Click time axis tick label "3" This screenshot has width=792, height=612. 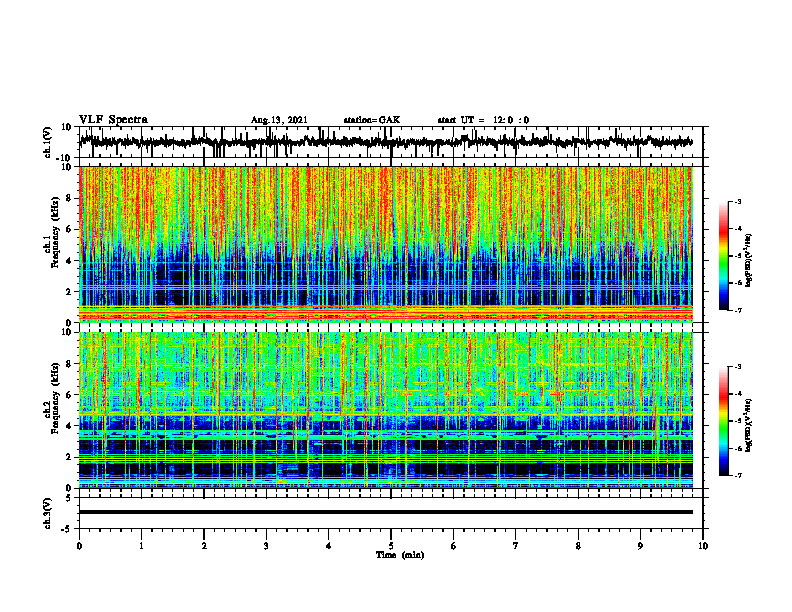tap(266, 546)
